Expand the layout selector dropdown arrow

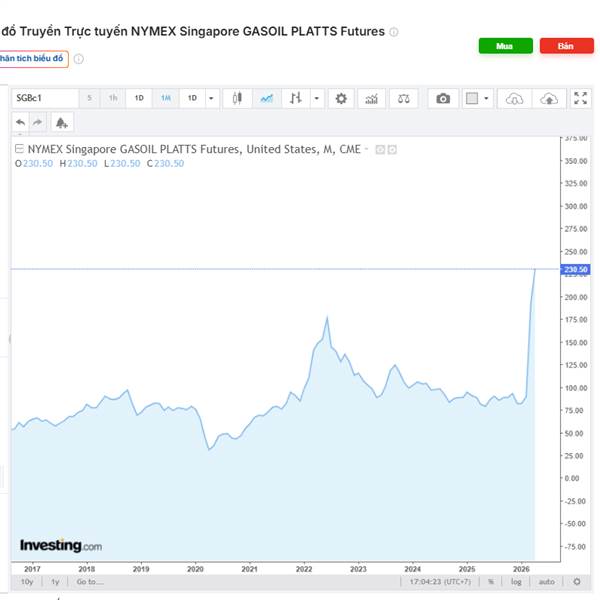click(x=486, y=98)
